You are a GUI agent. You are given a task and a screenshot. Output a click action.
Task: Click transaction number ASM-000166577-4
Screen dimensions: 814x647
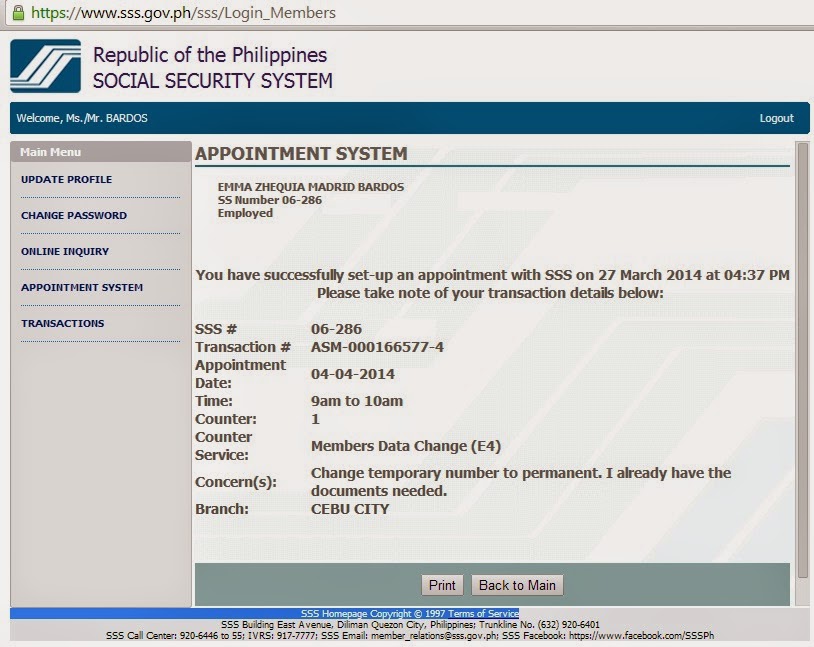tap(377, 347)
